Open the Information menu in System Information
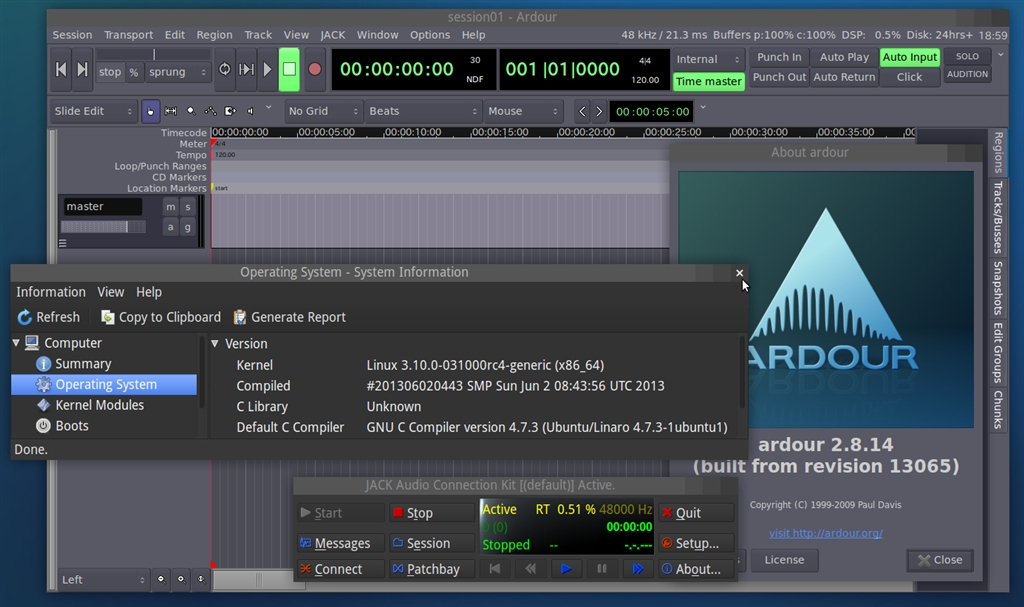Image resolution: width=1024 pixels, height=607 pixels. pos(50,292)
